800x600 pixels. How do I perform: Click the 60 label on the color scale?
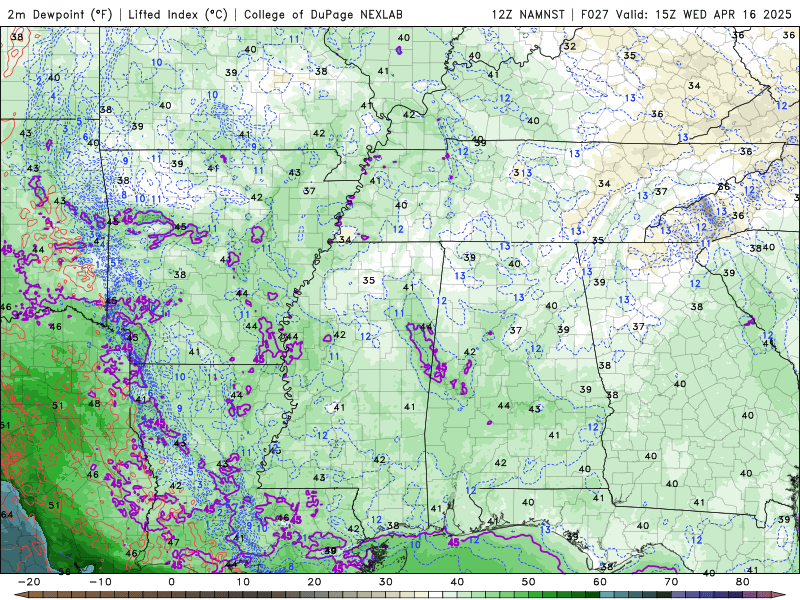(600, 582)
